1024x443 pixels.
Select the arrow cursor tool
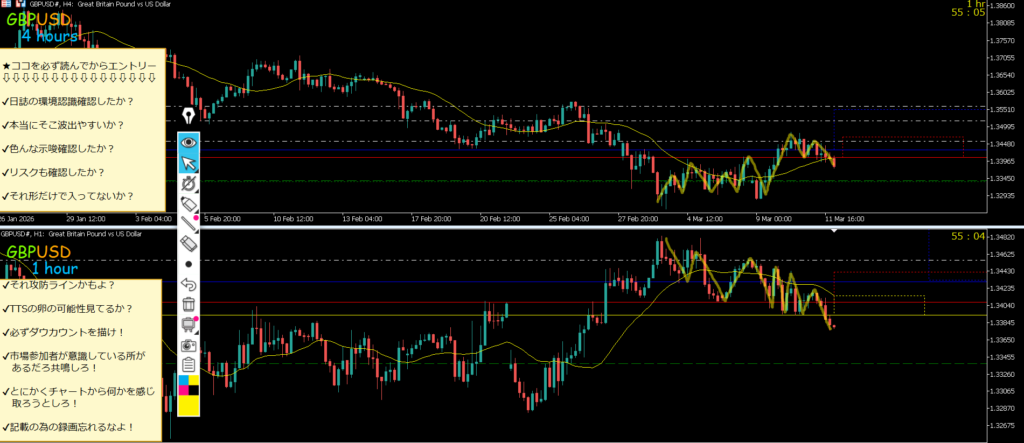point(188,163)
